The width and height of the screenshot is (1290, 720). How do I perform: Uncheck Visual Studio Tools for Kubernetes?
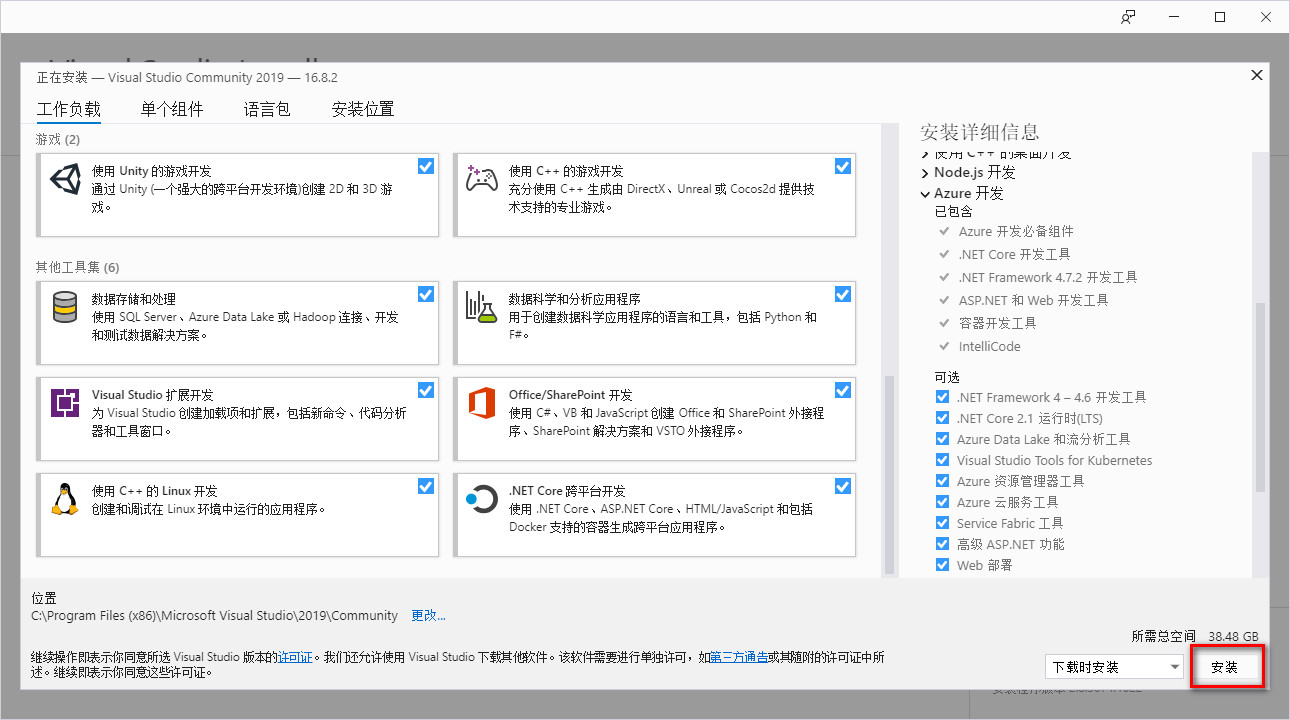(x=941, y=460)
